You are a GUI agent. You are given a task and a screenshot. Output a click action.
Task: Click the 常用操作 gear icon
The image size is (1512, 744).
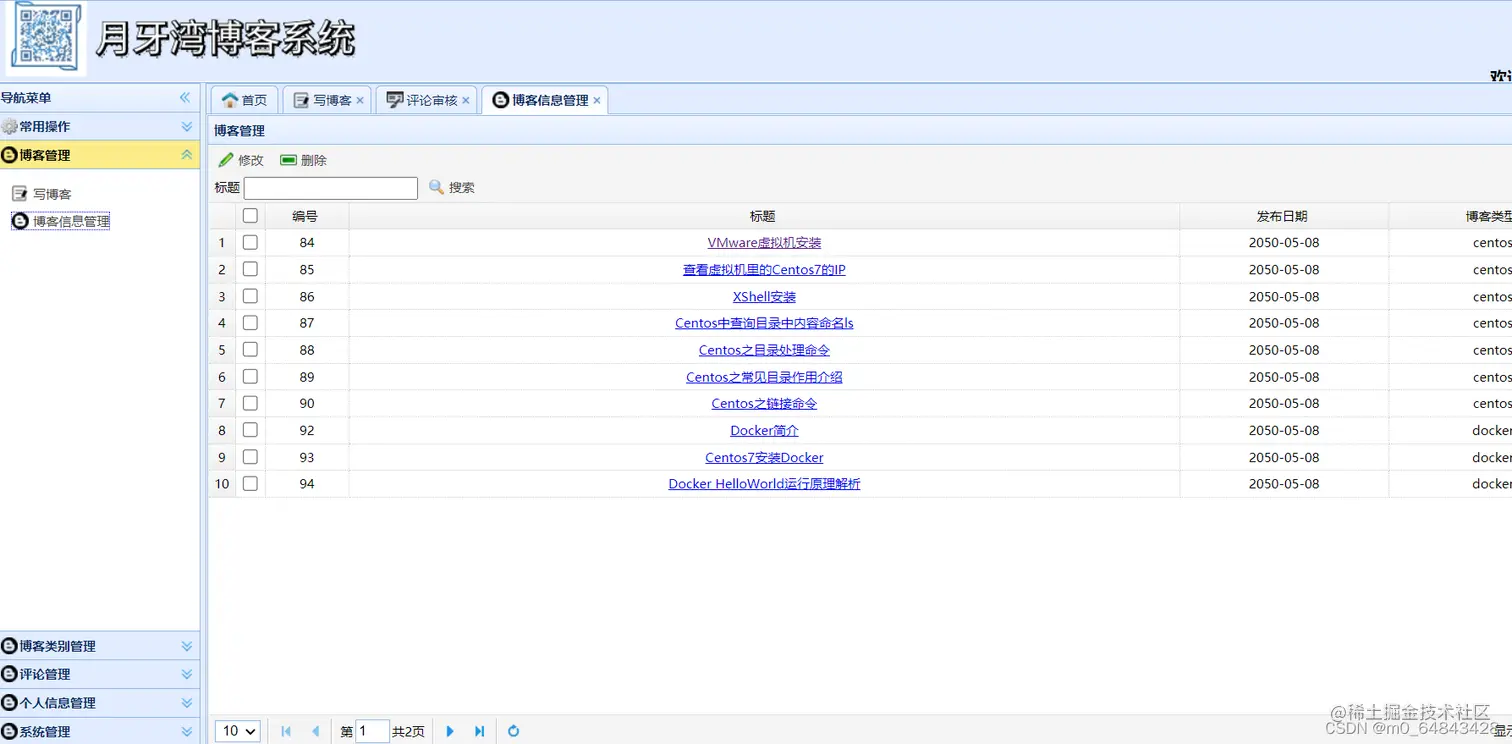(9, 127)
